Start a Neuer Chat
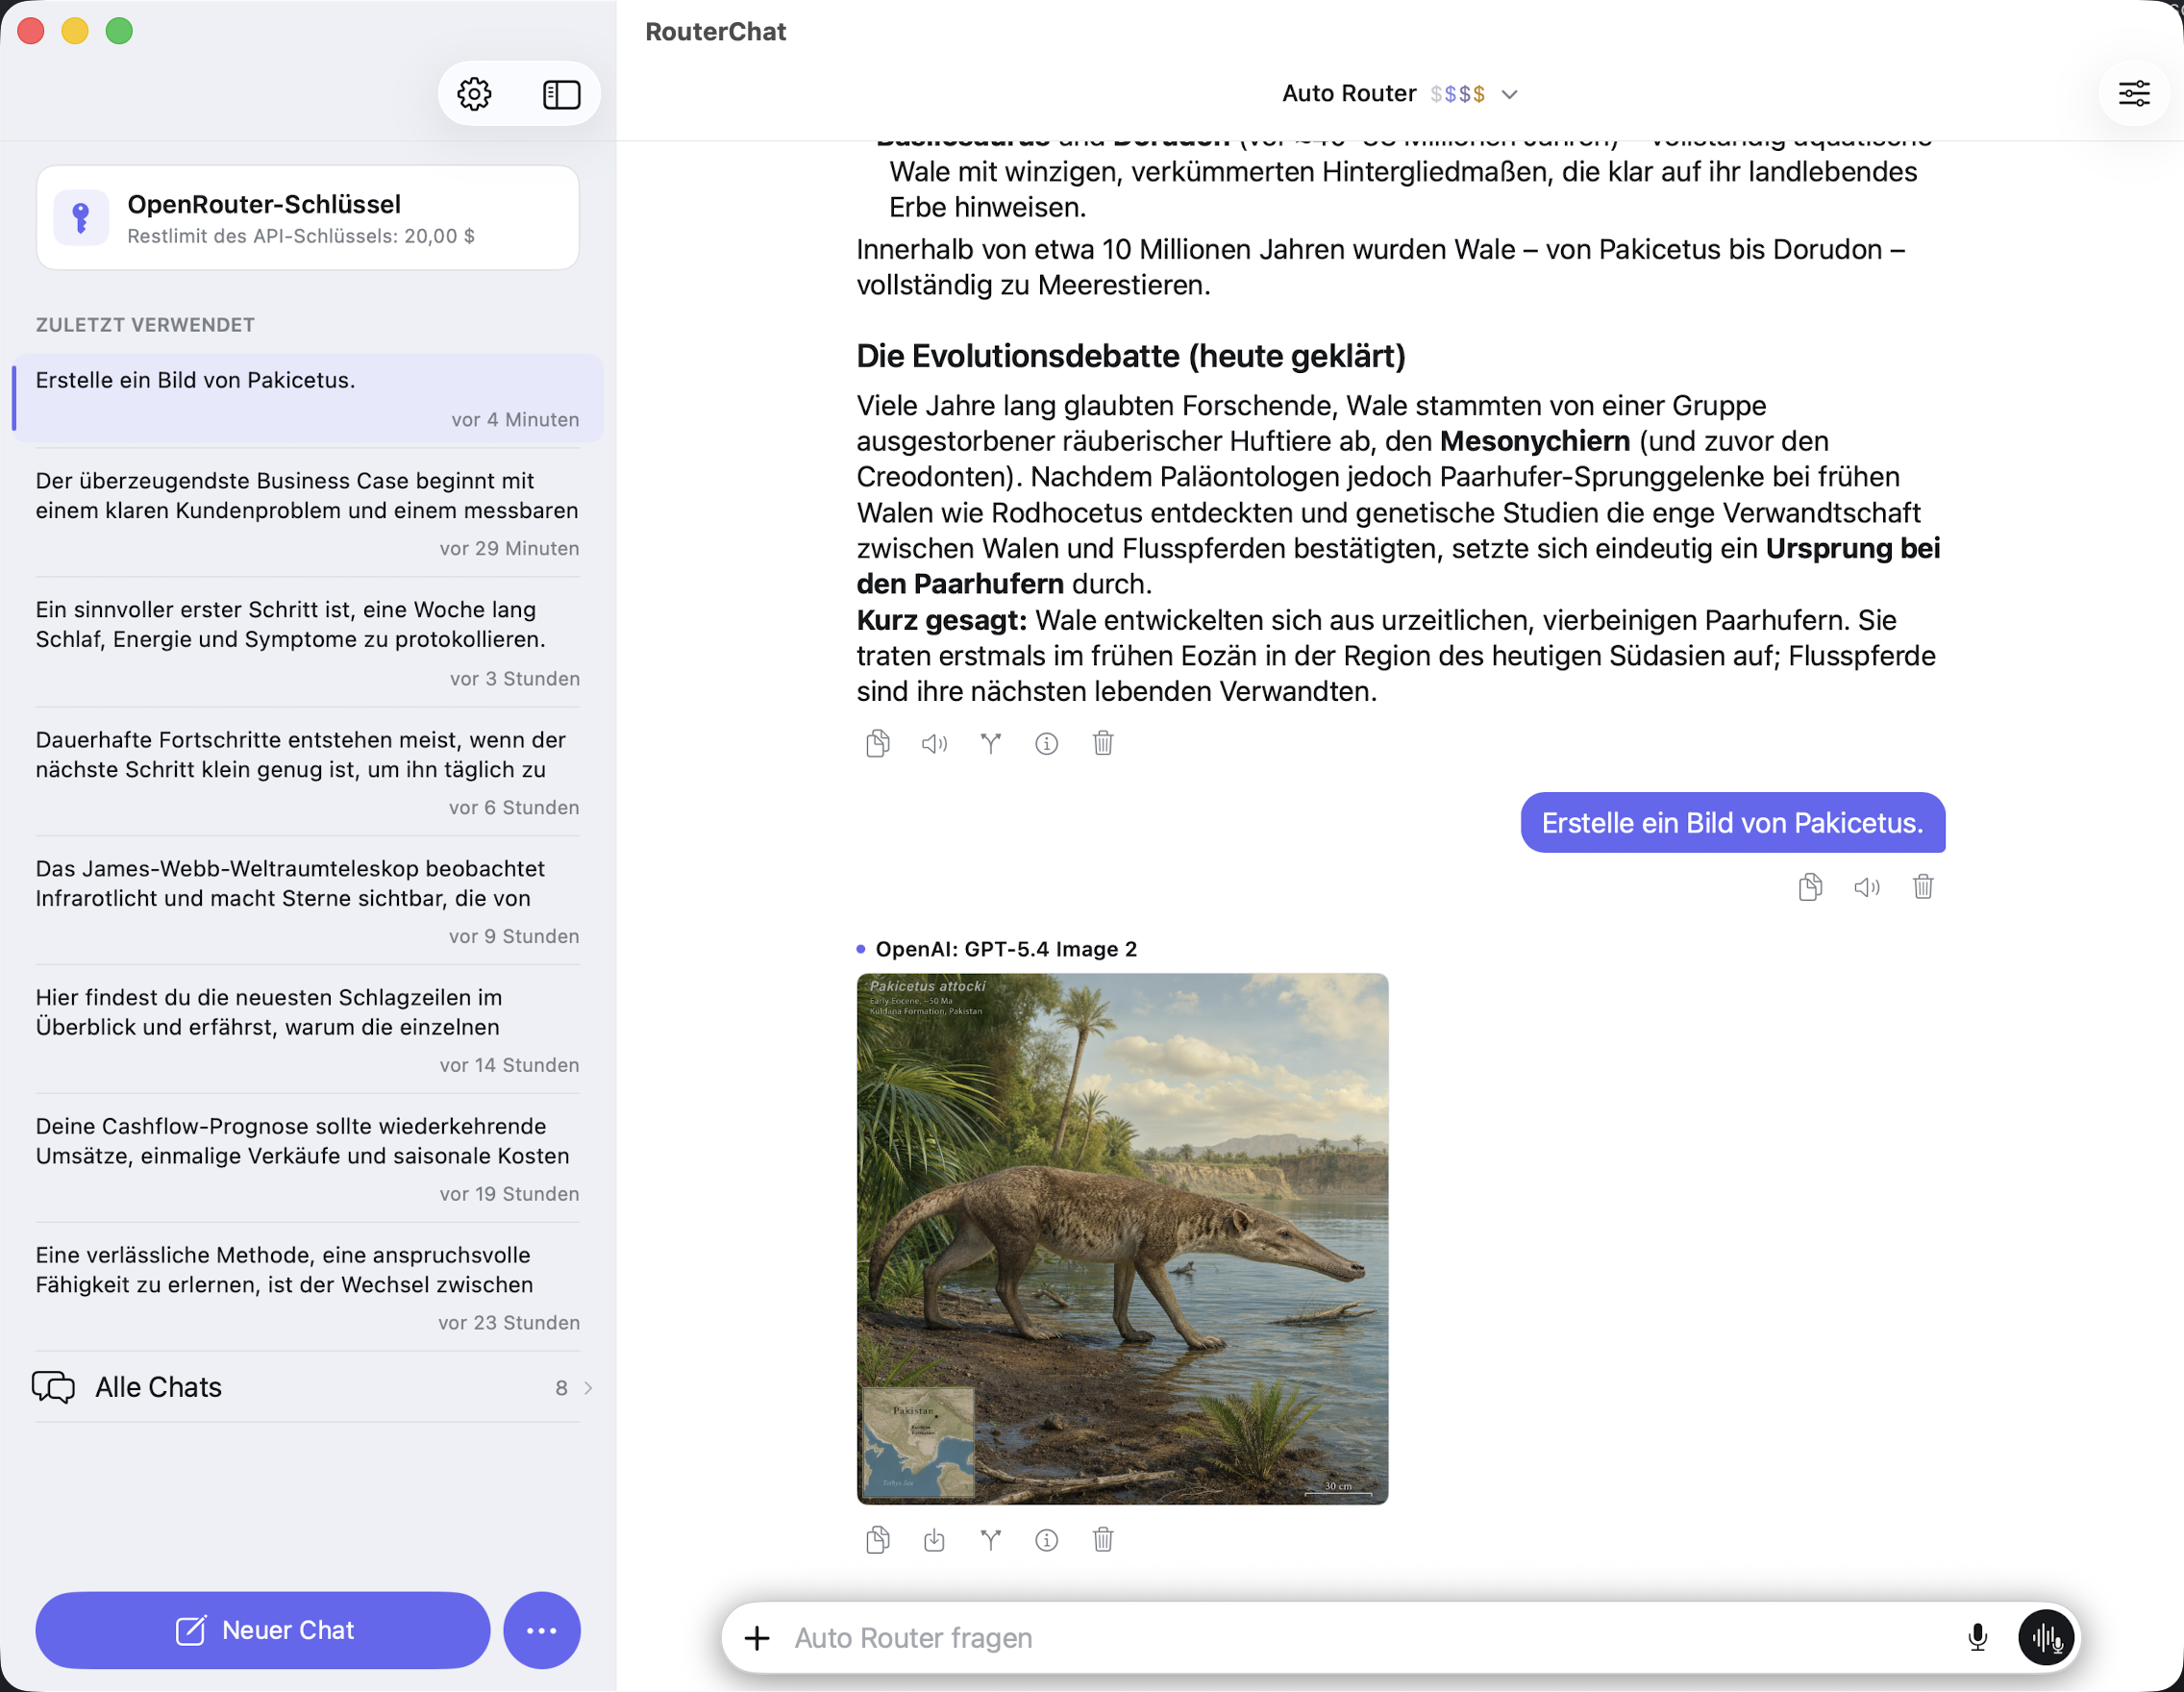This screenshot has width=2184, height=1692. [263, 1631]
